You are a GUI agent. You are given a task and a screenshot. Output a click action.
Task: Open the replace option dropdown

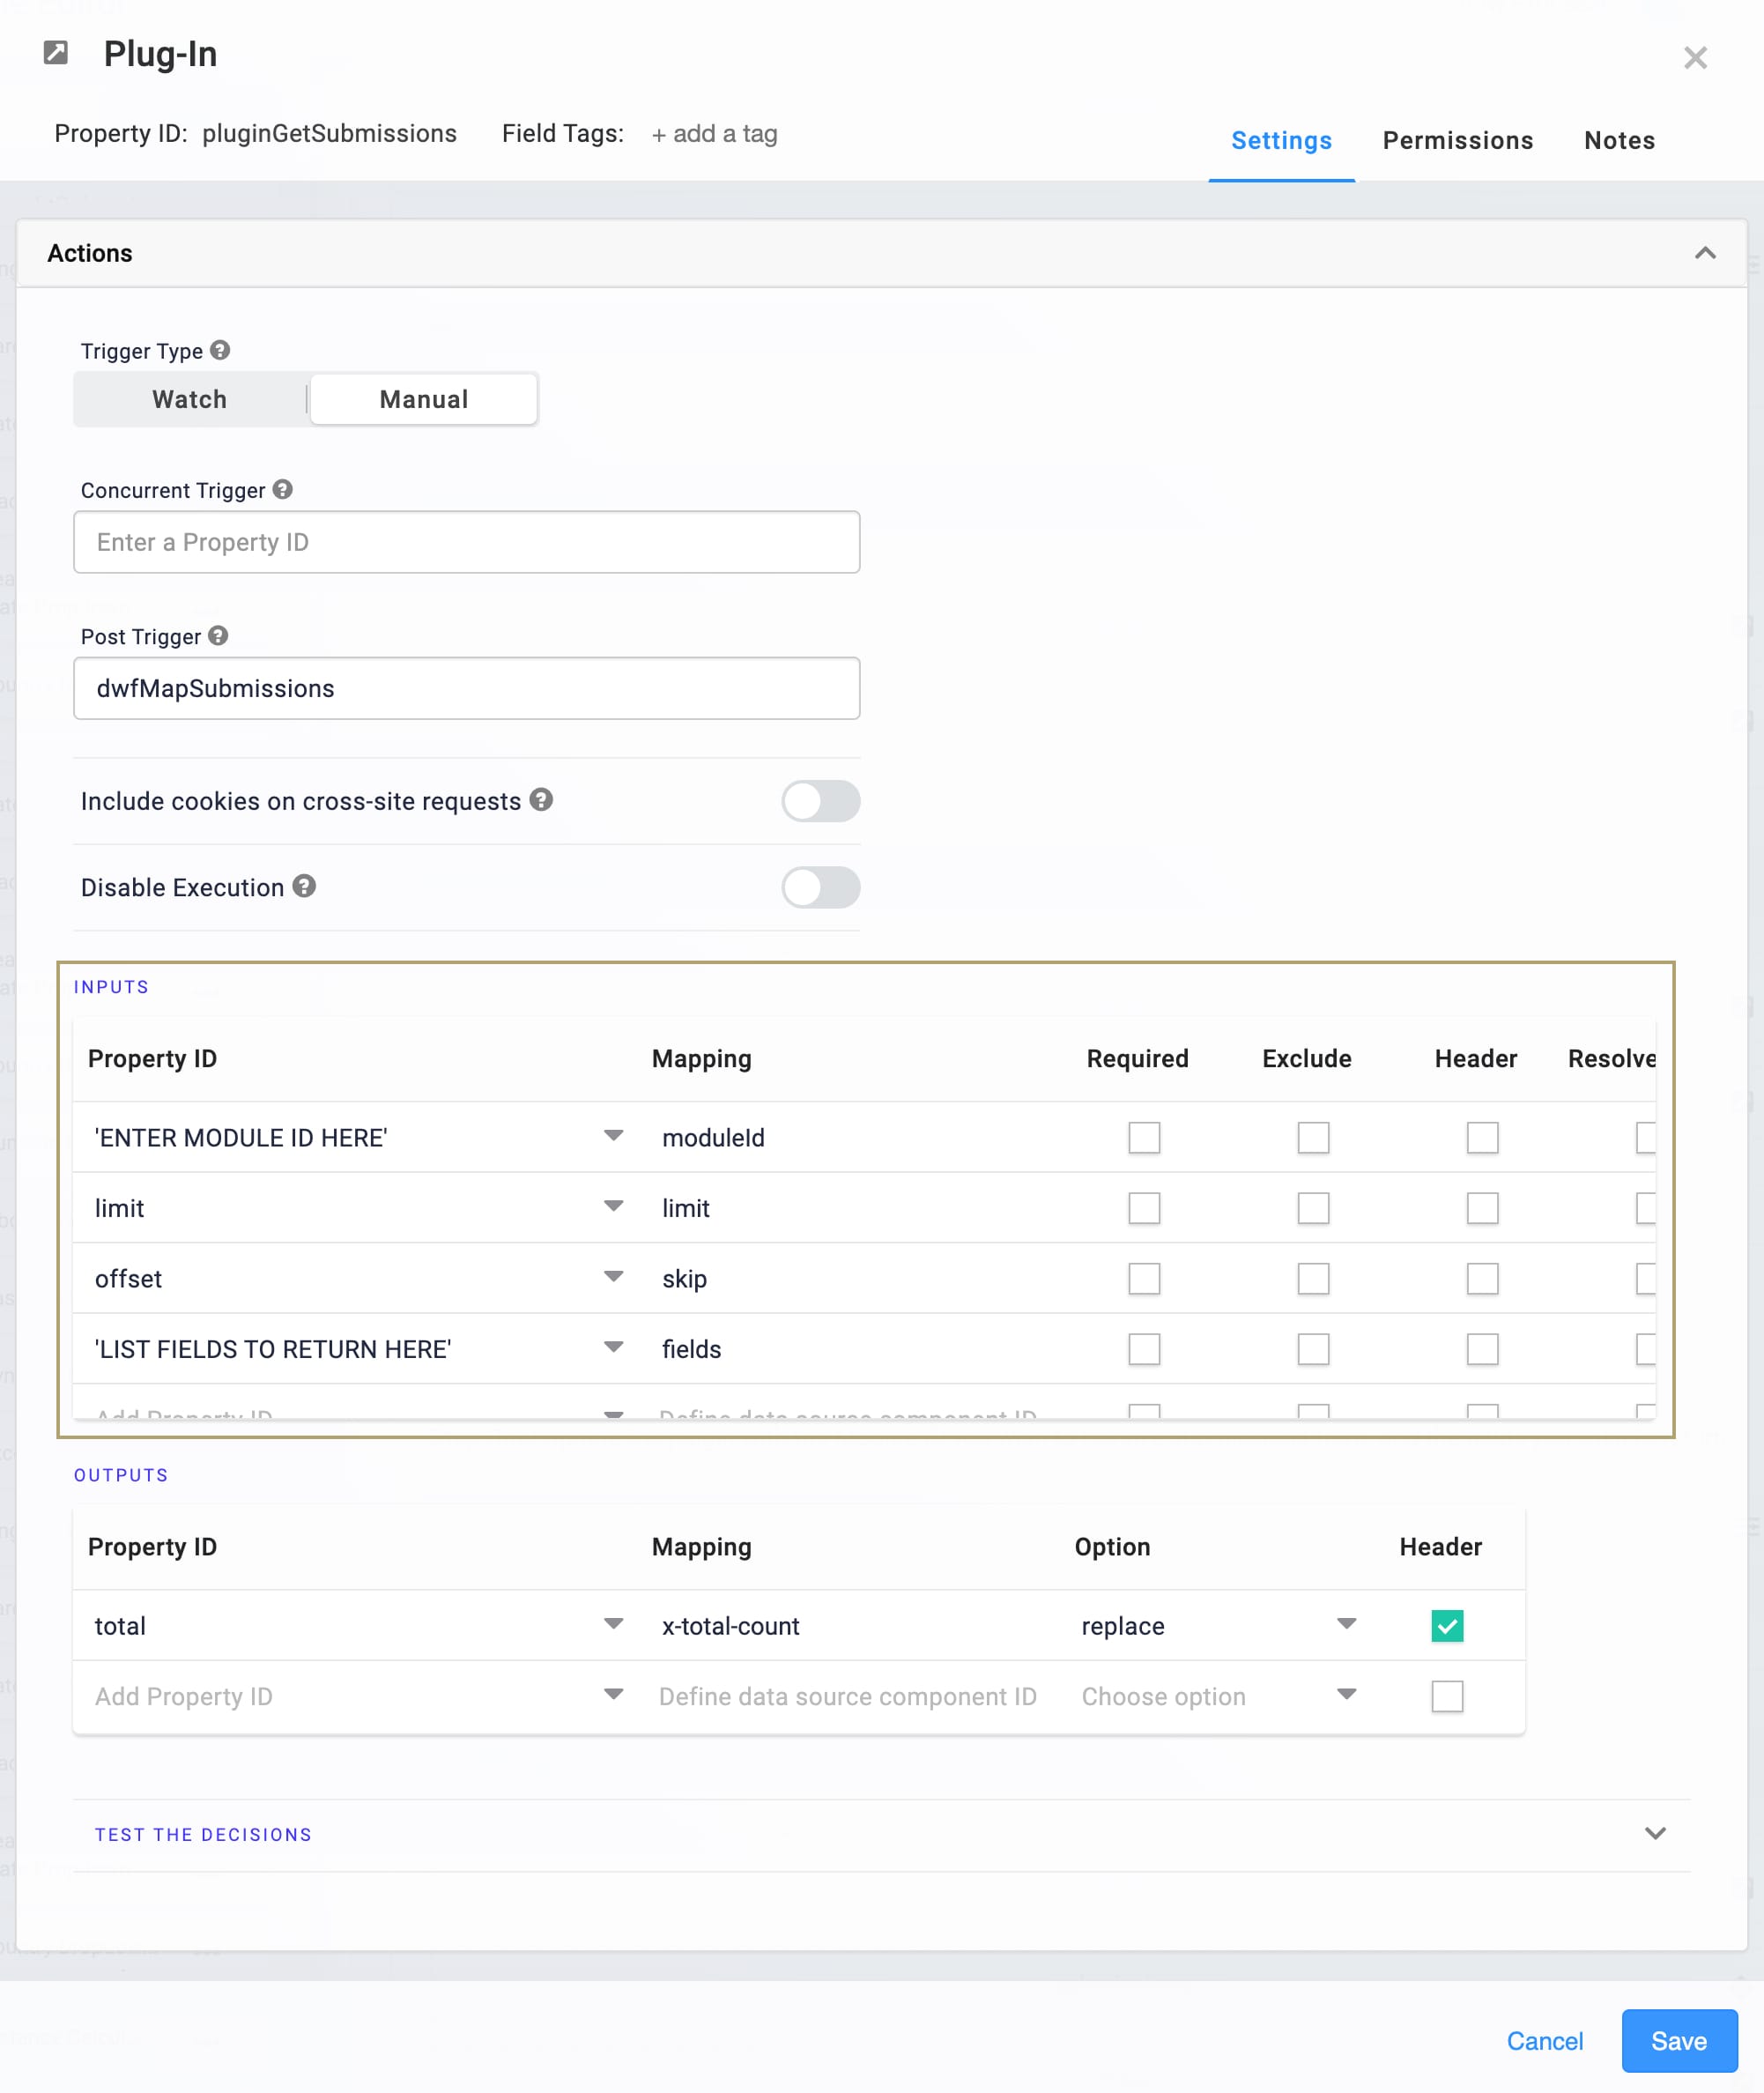[x=1346, y=1624]
